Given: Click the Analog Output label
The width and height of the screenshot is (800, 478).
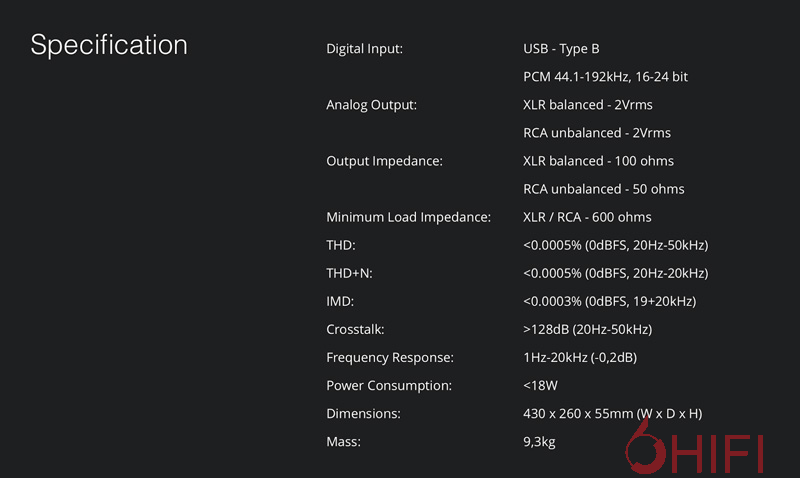Looking at the screenshot, I should coord(371,105).
